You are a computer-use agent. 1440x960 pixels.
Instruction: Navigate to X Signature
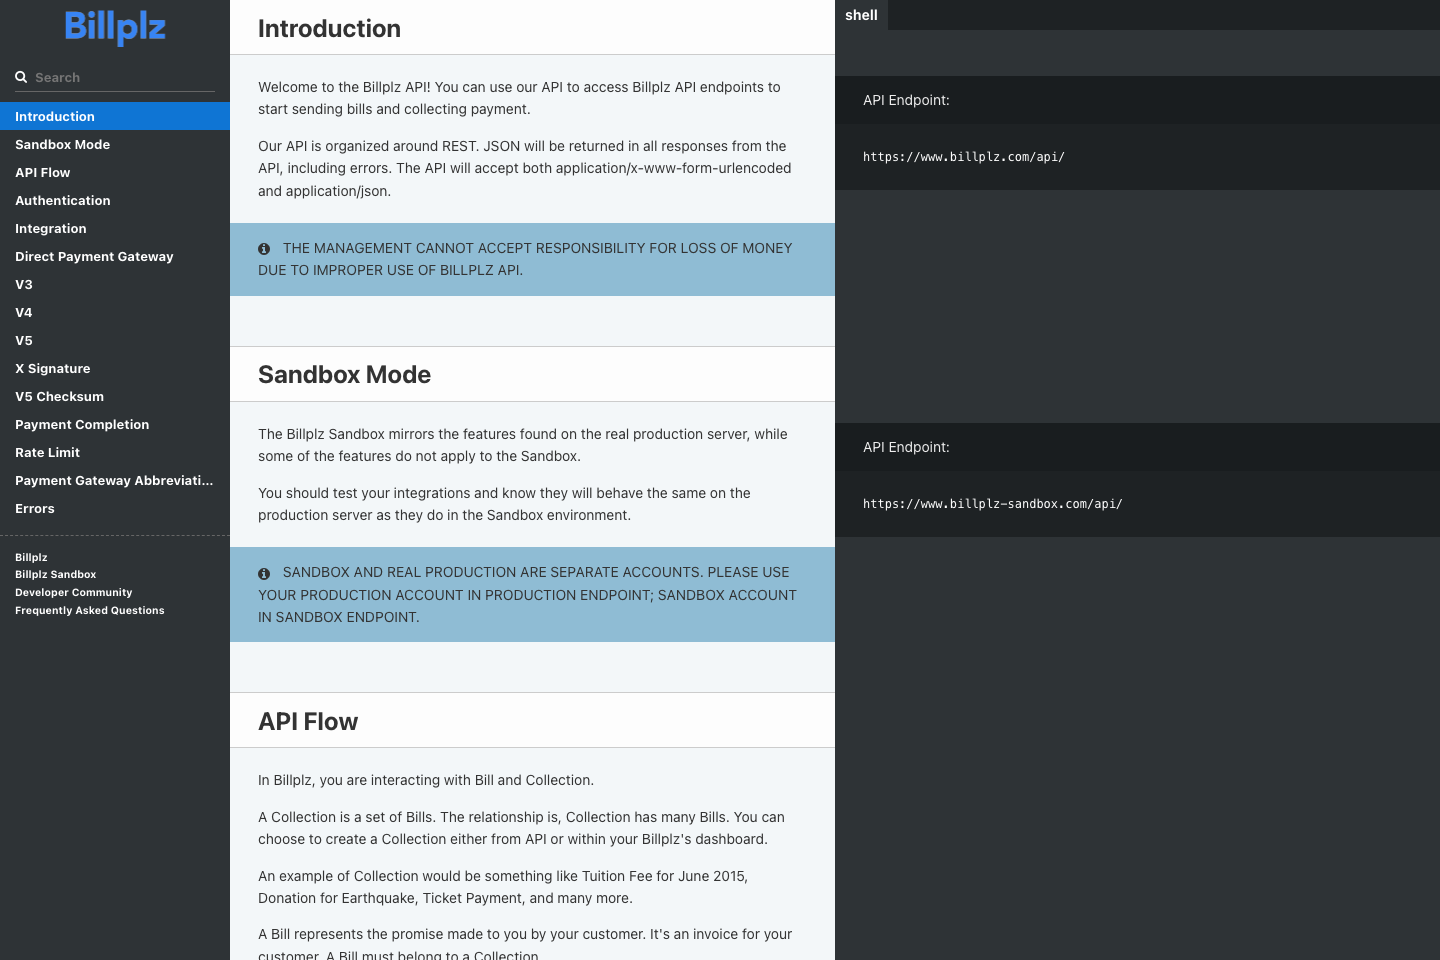click(52, 368)
